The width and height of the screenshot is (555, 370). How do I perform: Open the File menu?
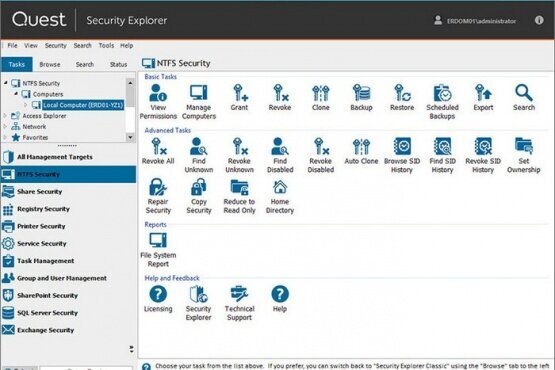12,45
